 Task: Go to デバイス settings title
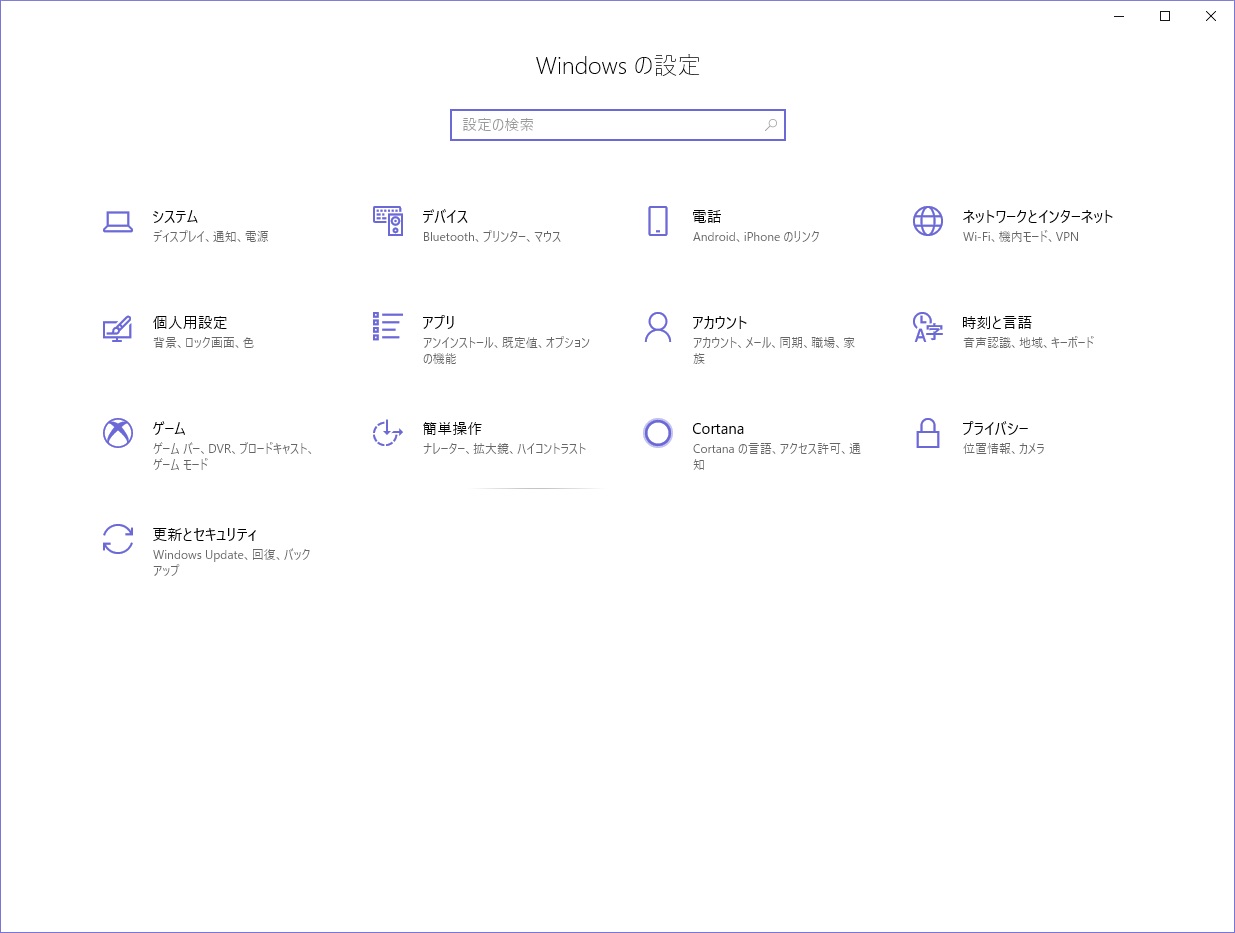[x=445, y=216]
